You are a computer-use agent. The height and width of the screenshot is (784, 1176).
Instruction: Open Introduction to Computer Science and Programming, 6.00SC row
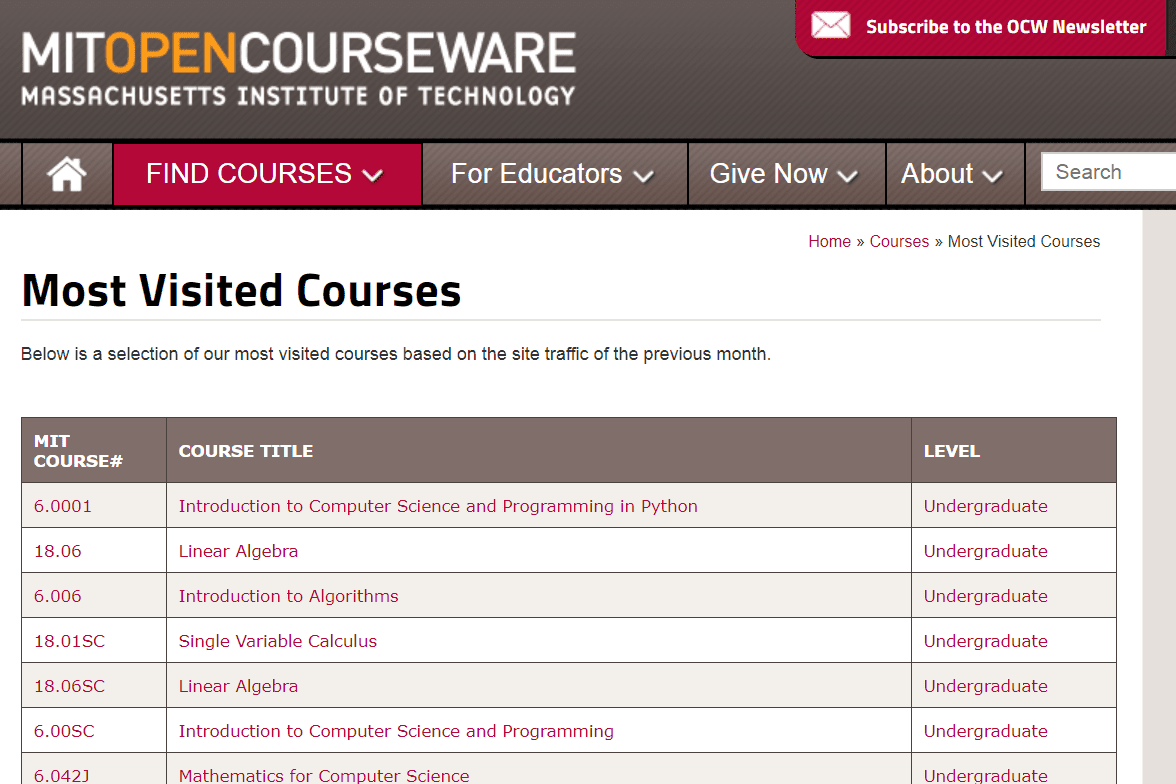(396, 731)
